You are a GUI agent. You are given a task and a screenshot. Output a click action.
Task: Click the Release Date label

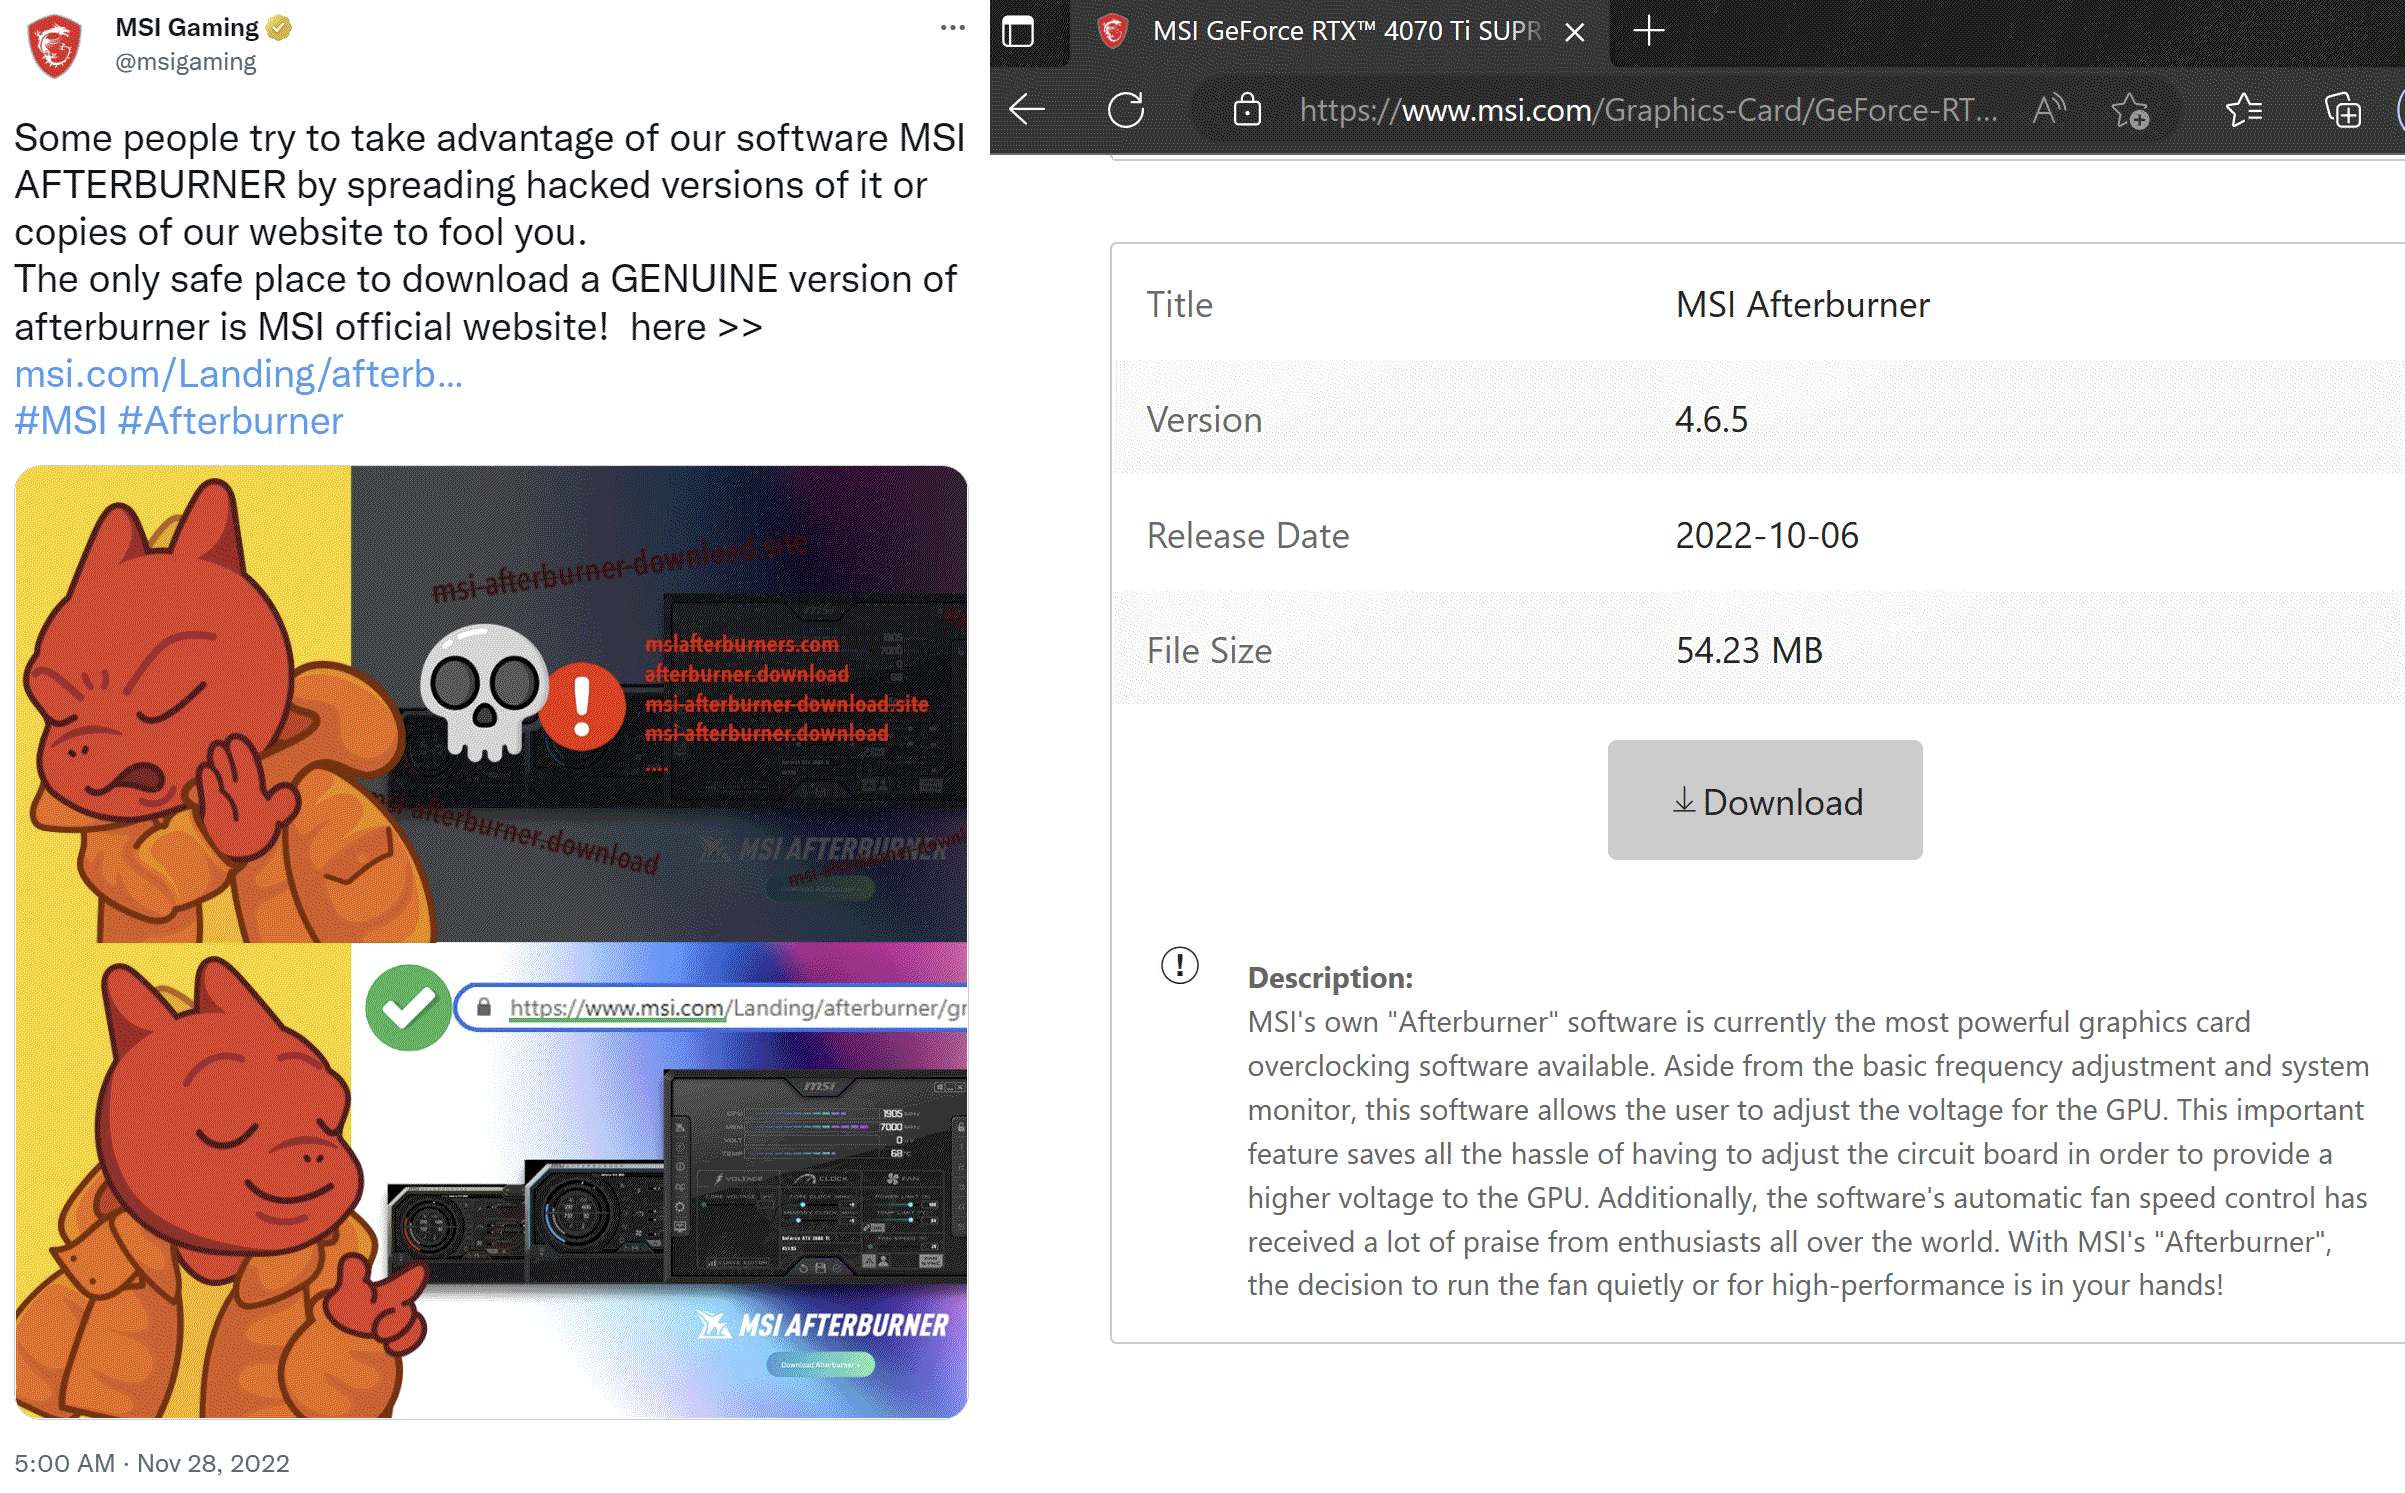(1247, 535)
